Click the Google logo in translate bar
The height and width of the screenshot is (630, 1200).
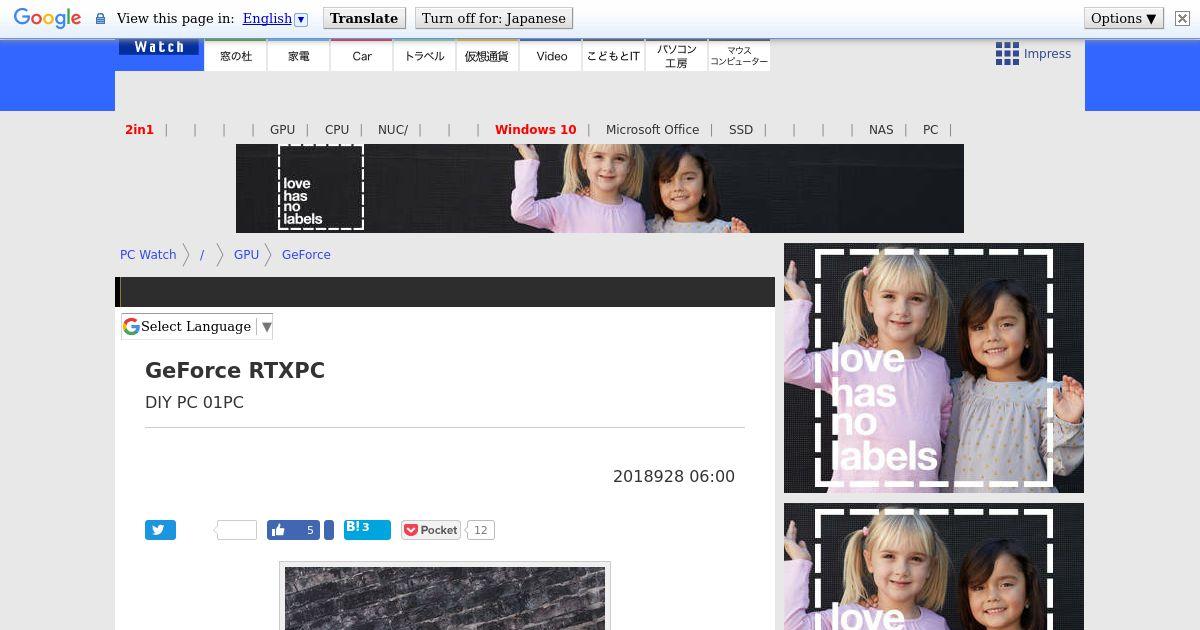[x=47, y=19]
